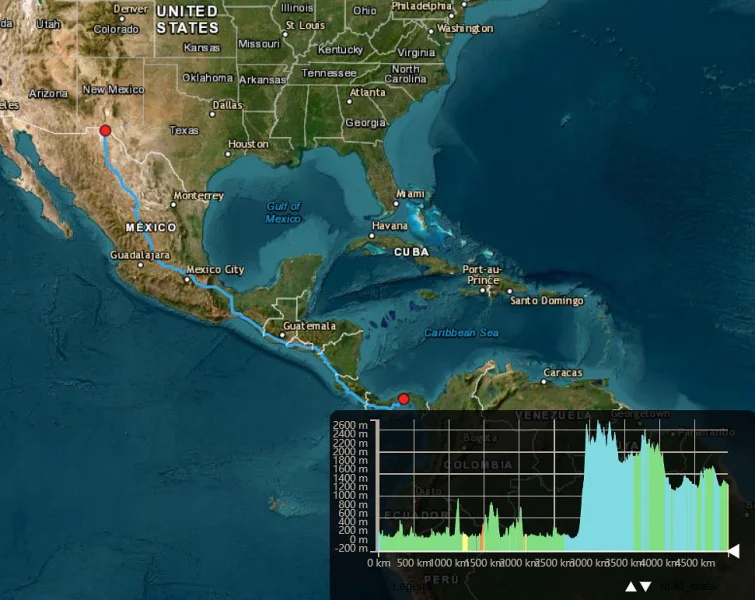Click the red route end marker near Panama
The image size is (755, 600).
[404, 399]
